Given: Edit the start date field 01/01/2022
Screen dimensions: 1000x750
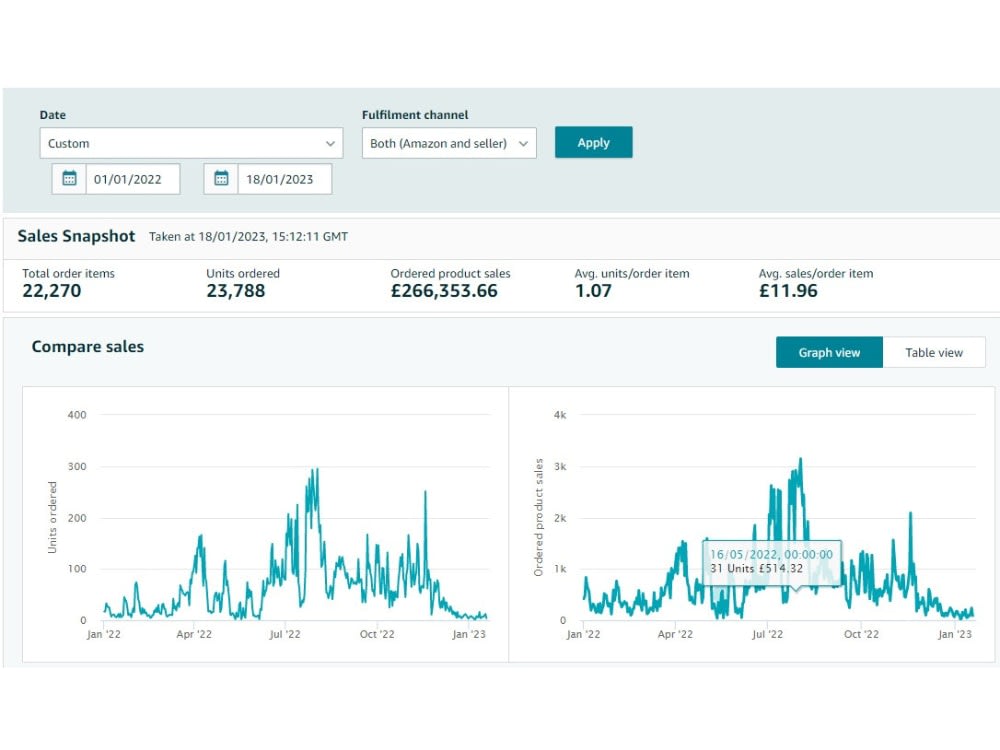Looking at the screenshot, I should click(x=133, y=179).
